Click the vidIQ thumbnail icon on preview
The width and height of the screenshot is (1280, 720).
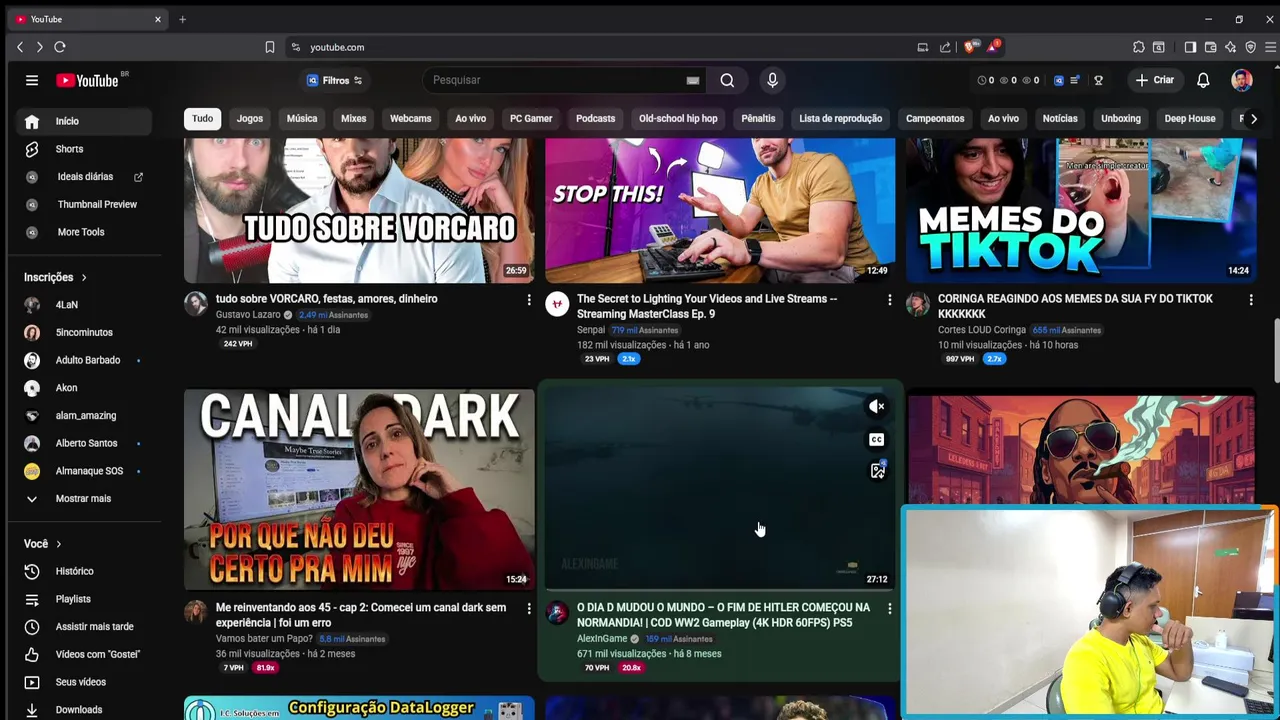click(x=877, y=471)
